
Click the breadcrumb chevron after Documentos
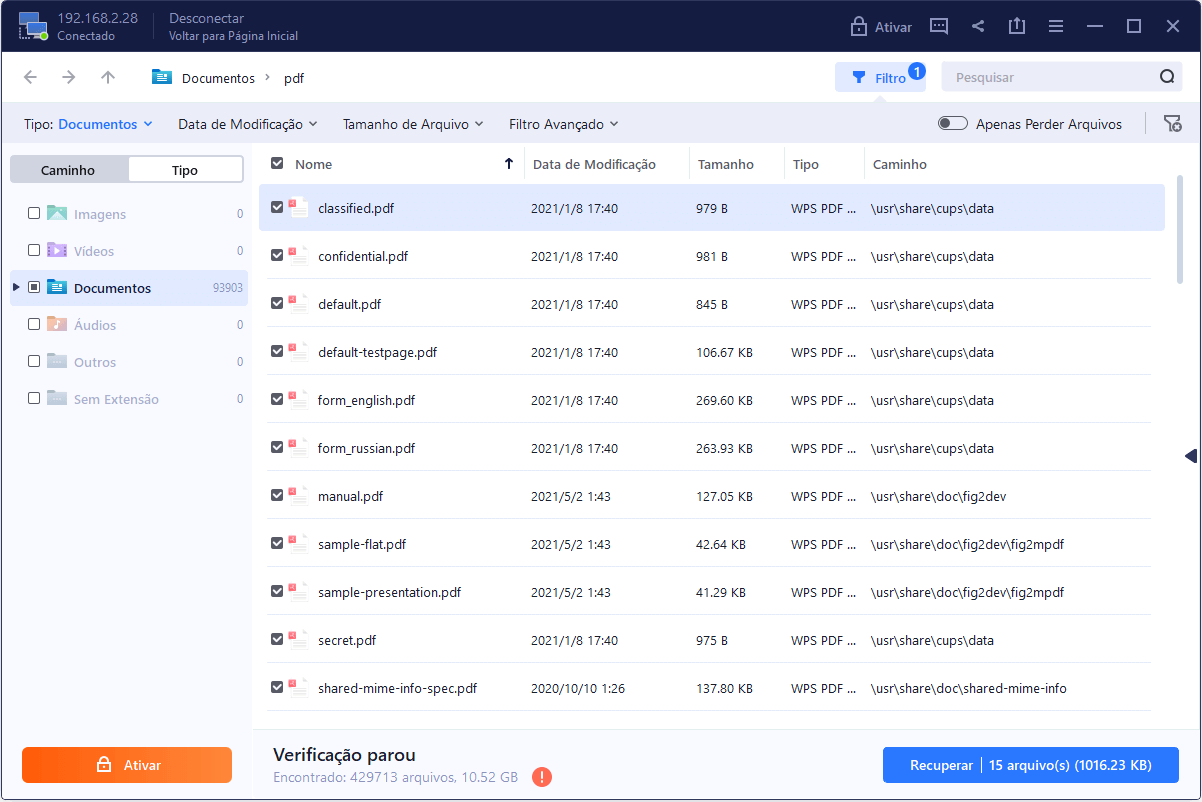[267, 77]
